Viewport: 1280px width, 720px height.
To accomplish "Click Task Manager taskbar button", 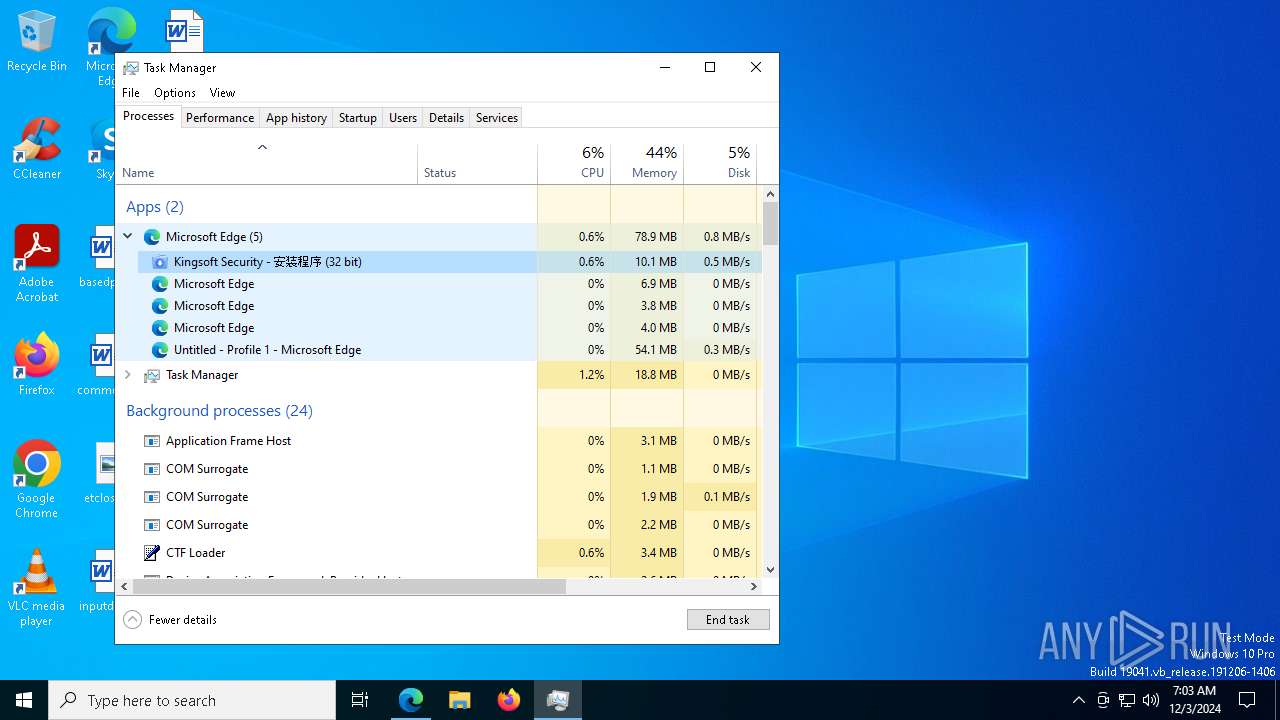I will (558, 700).
